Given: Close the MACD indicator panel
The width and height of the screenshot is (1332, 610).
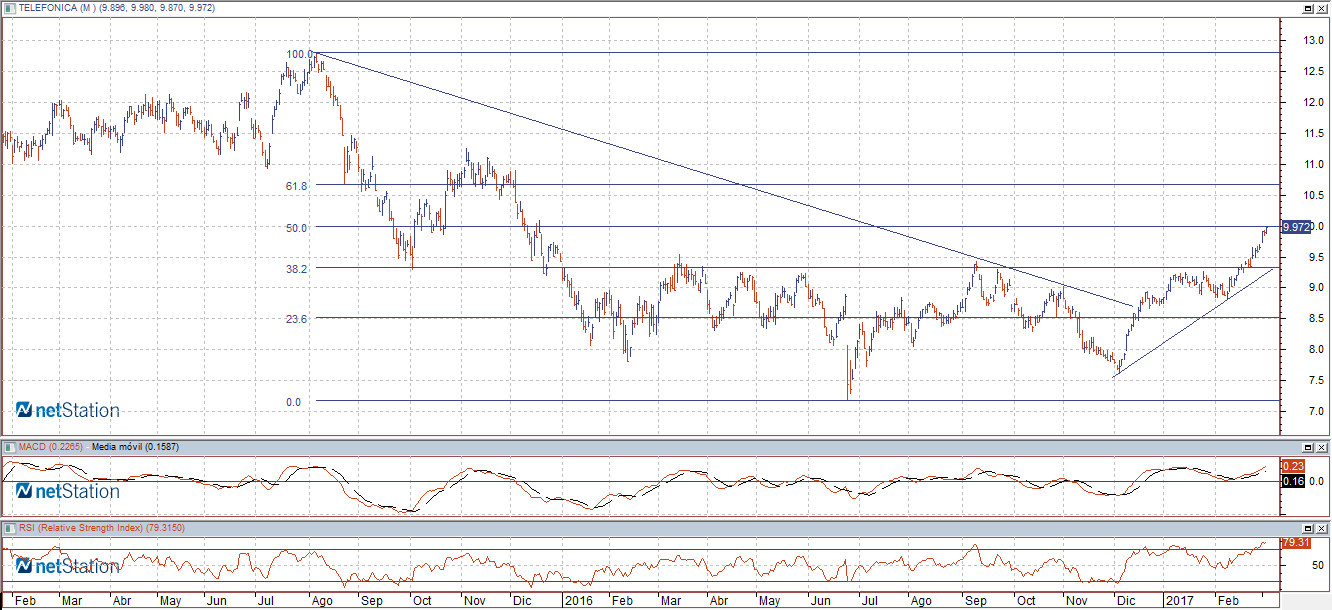Looking at the screenshot, I should pos(1321,446).
